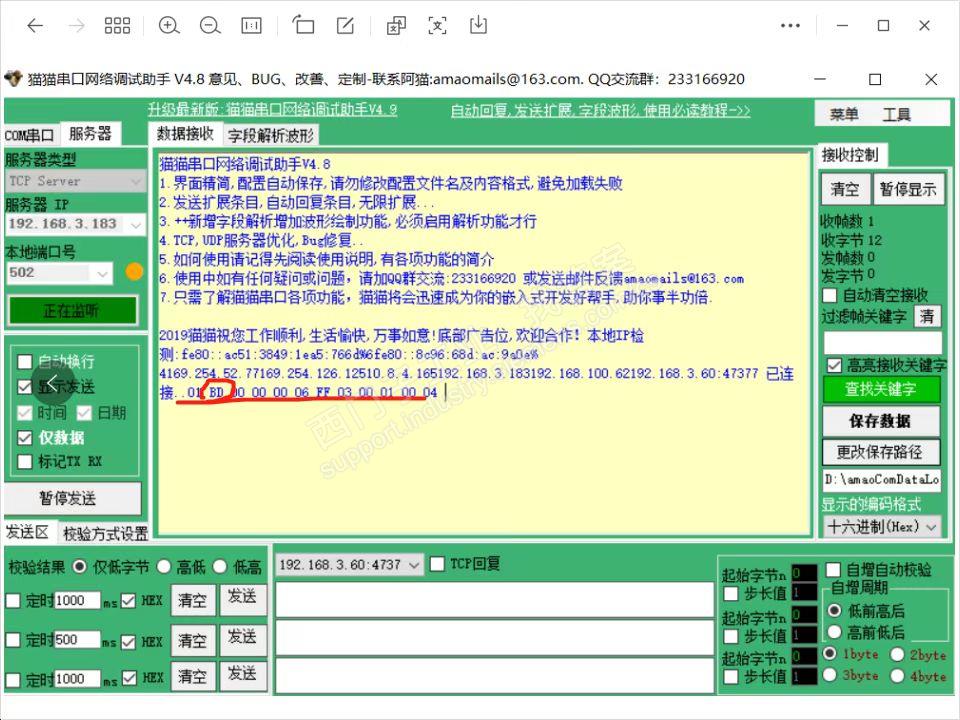Click the text scan bracket icon
This screenshot has width=960, height=720.
[x=437, y=26]
